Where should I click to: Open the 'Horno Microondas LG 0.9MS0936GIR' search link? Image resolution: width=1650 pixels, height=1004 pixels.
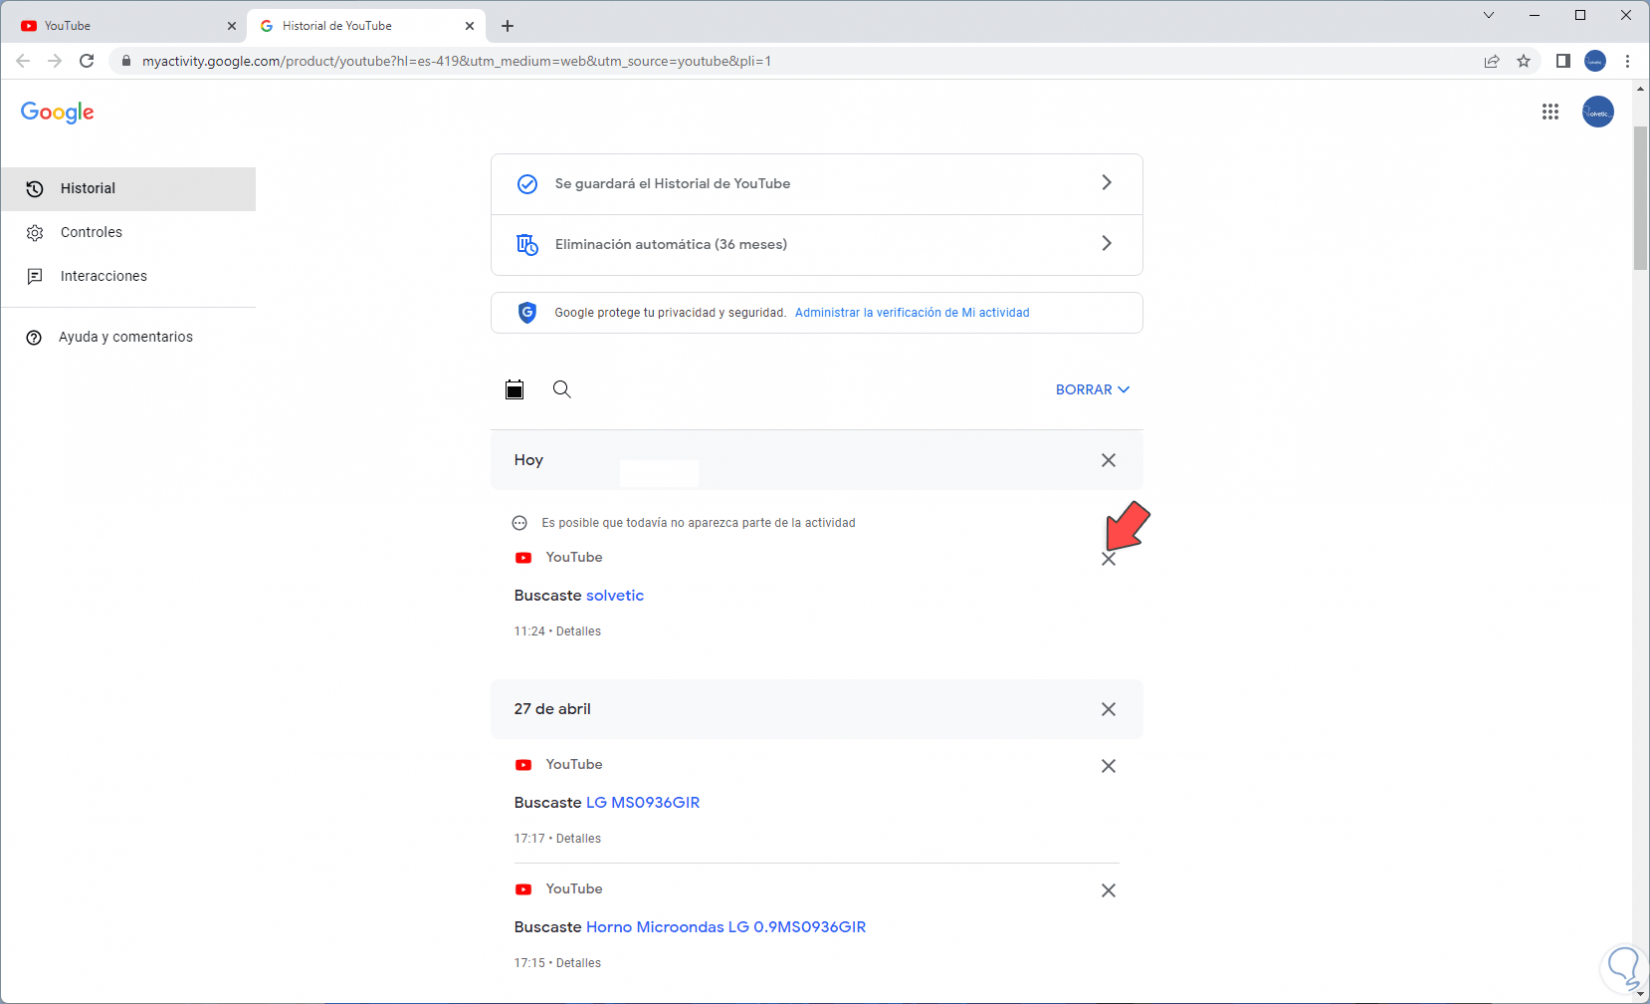coord(725,927)
